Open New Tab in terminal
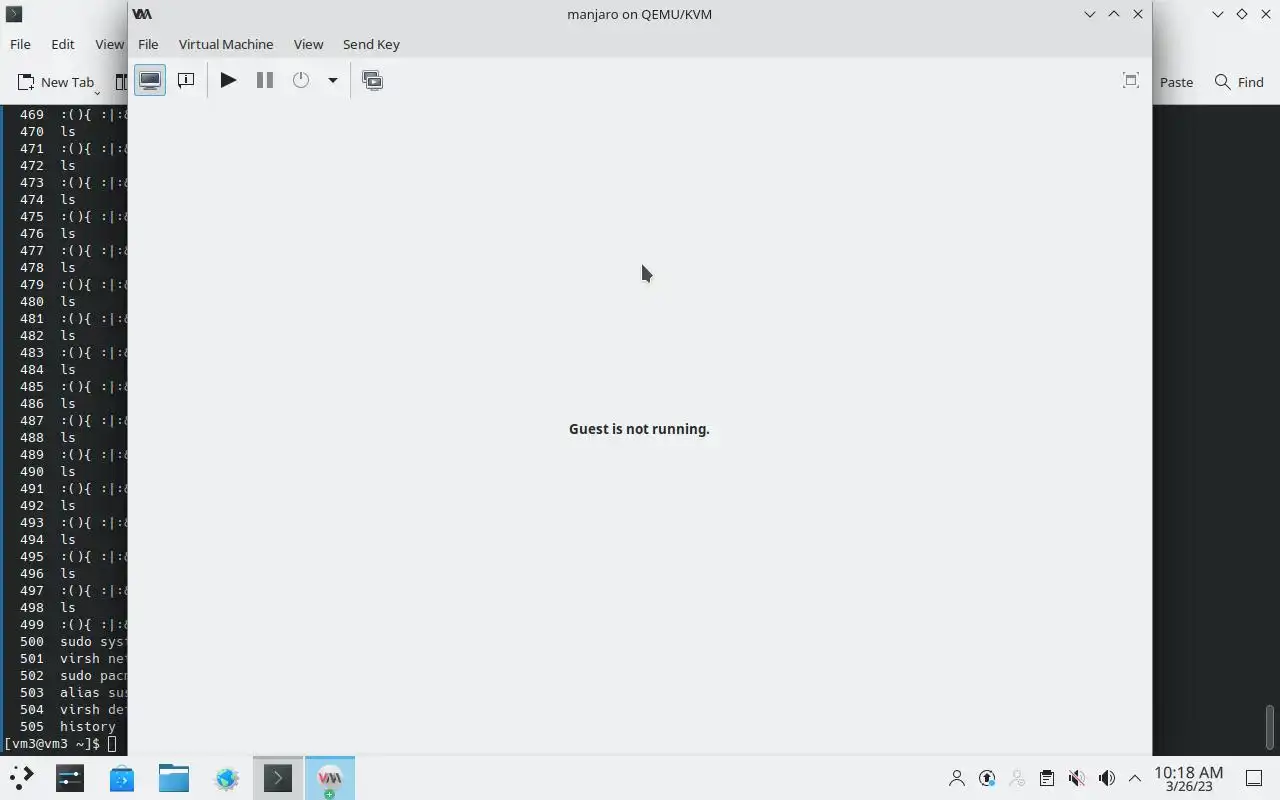 click(57, 82)
